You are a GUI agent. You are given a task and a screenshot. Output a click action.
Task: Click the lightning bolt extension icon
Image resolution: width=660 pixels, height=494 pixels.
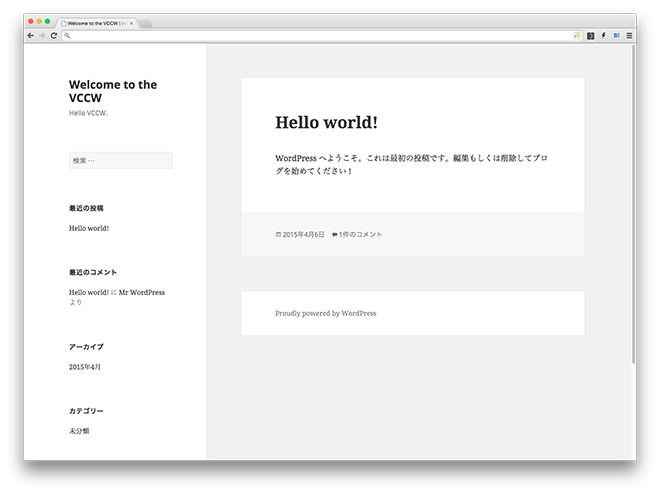pos(603,35)
